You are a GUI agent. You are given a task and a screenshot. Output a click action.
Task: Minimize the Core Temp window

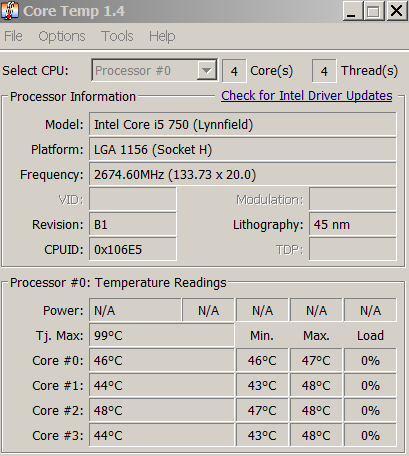[x=353, y=11]
